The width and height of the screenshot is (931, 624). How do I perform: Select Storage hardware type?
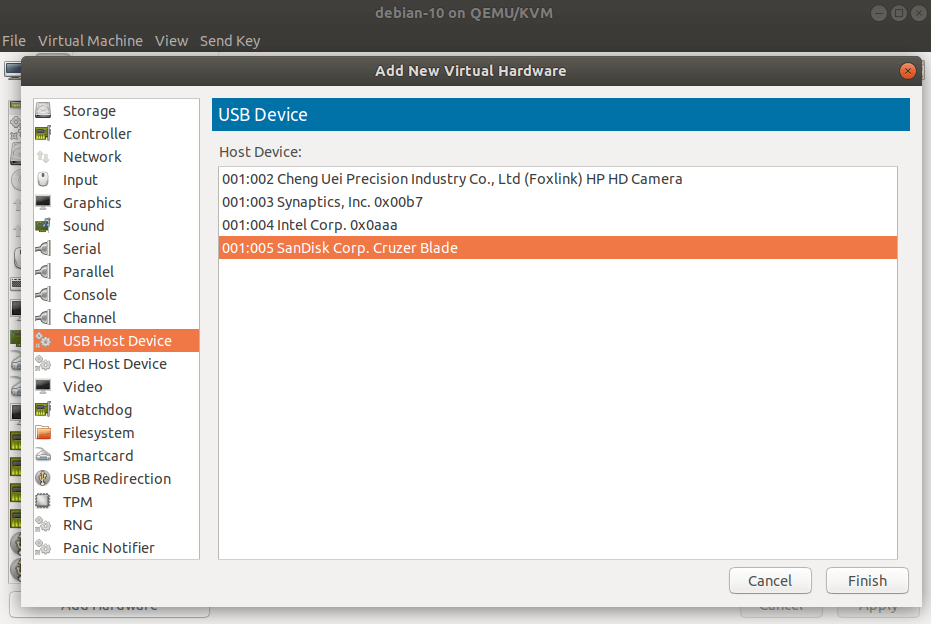[116, 110]
